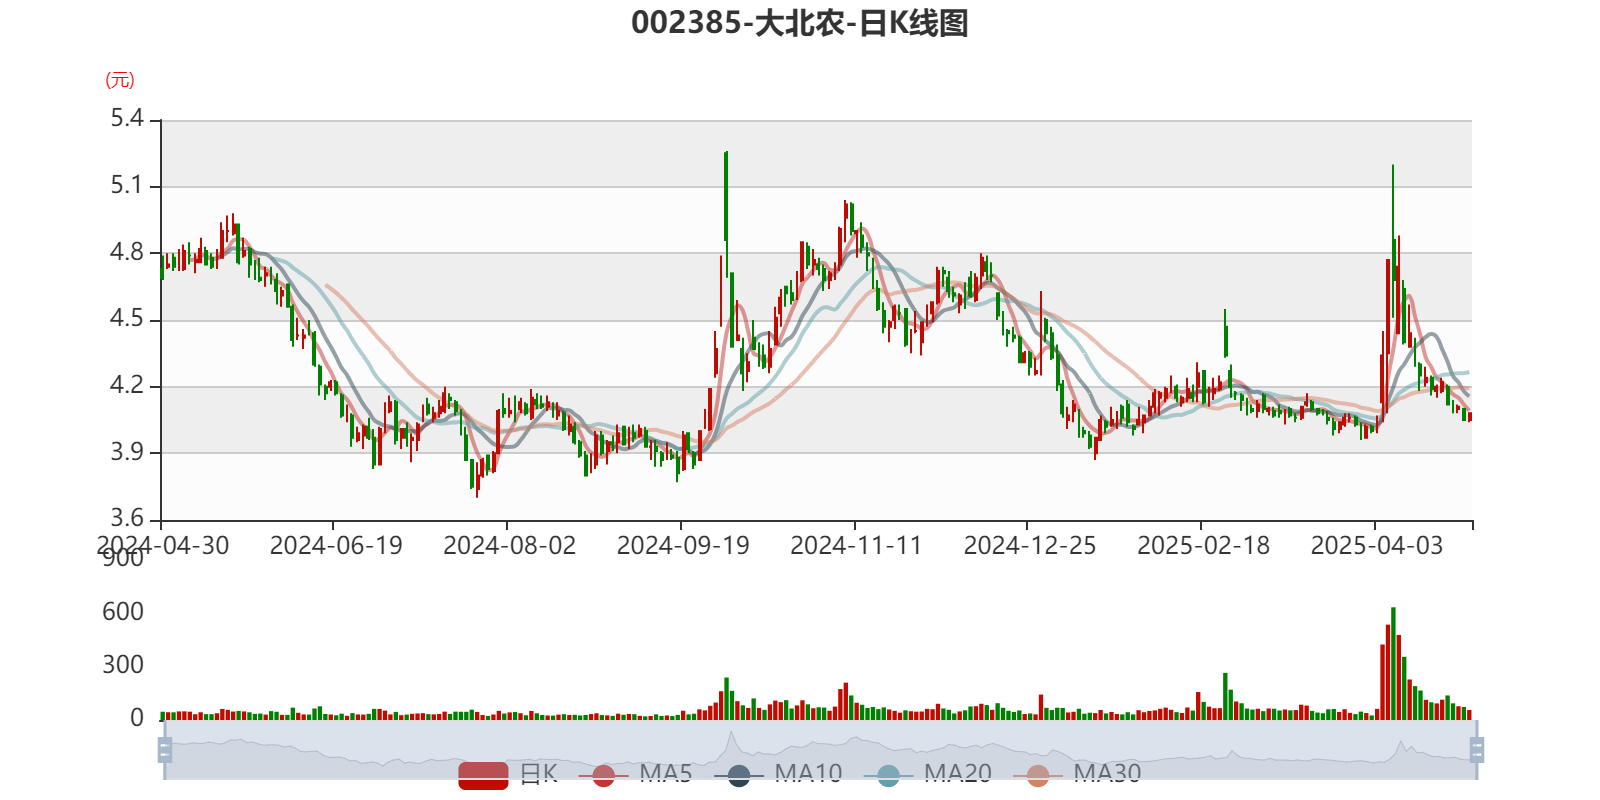Click the 300 volume axis label
The height and width of the screenshot is (800, 1600).
123,665
